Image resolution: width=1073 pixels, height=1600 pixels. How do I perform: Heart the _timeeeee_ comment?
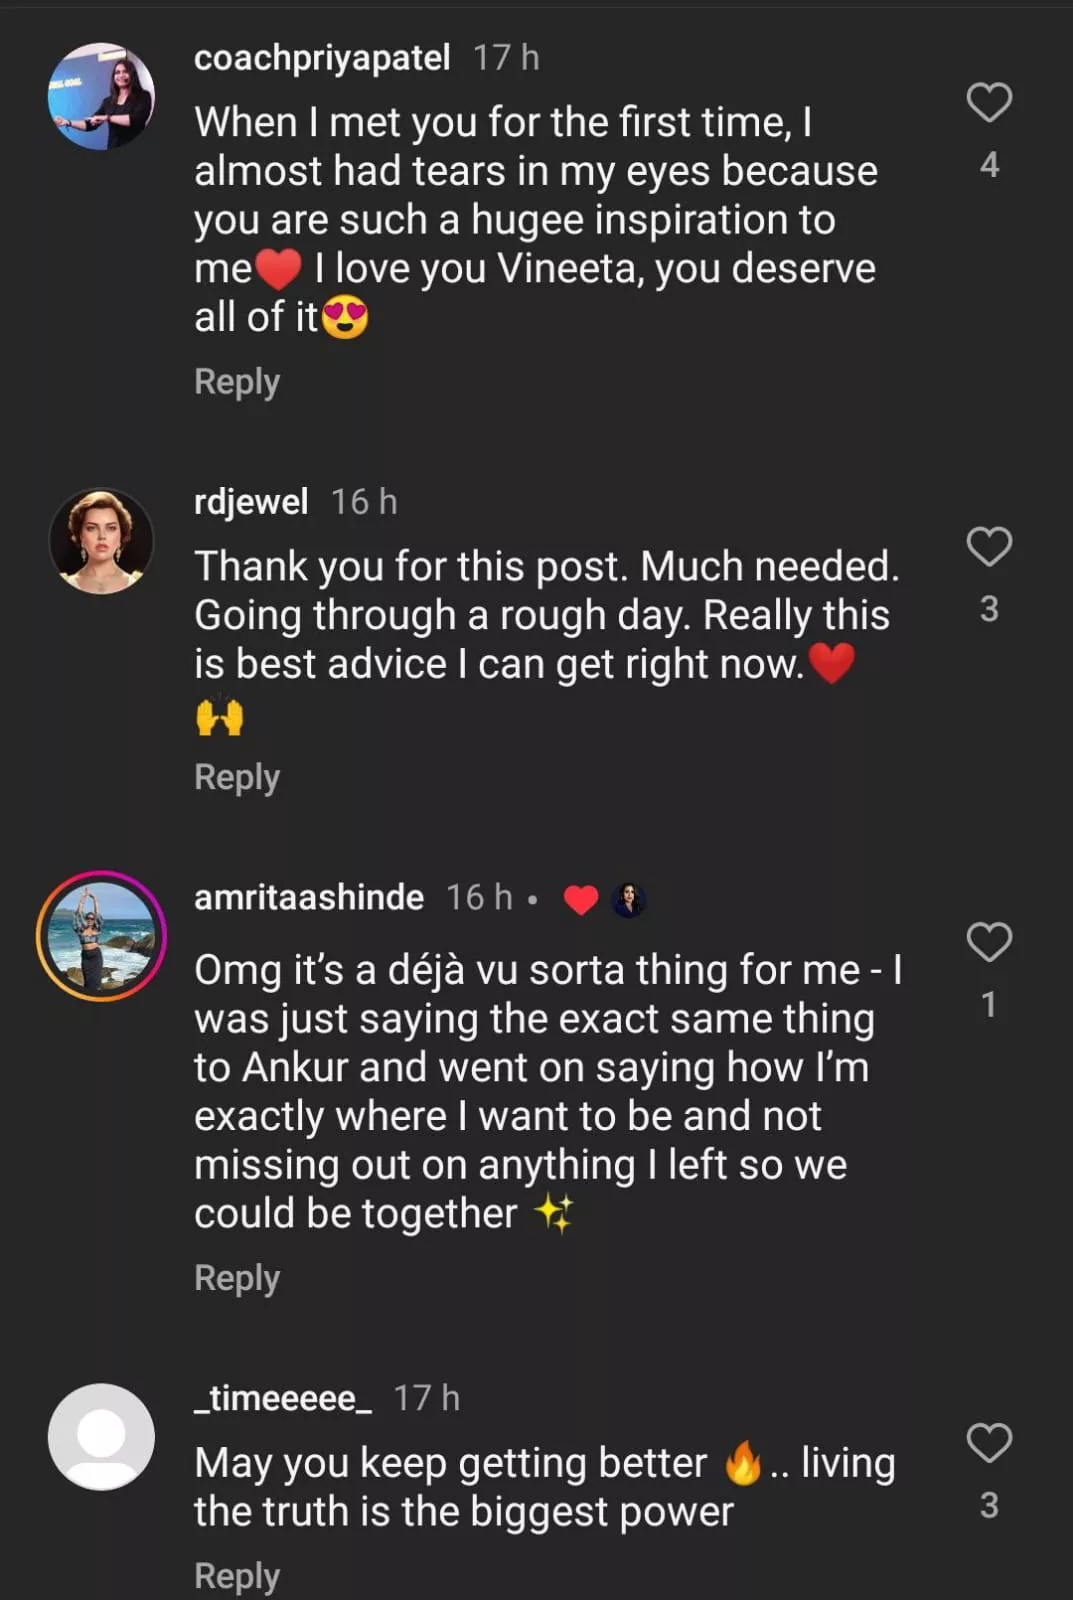pos(989,1442)
